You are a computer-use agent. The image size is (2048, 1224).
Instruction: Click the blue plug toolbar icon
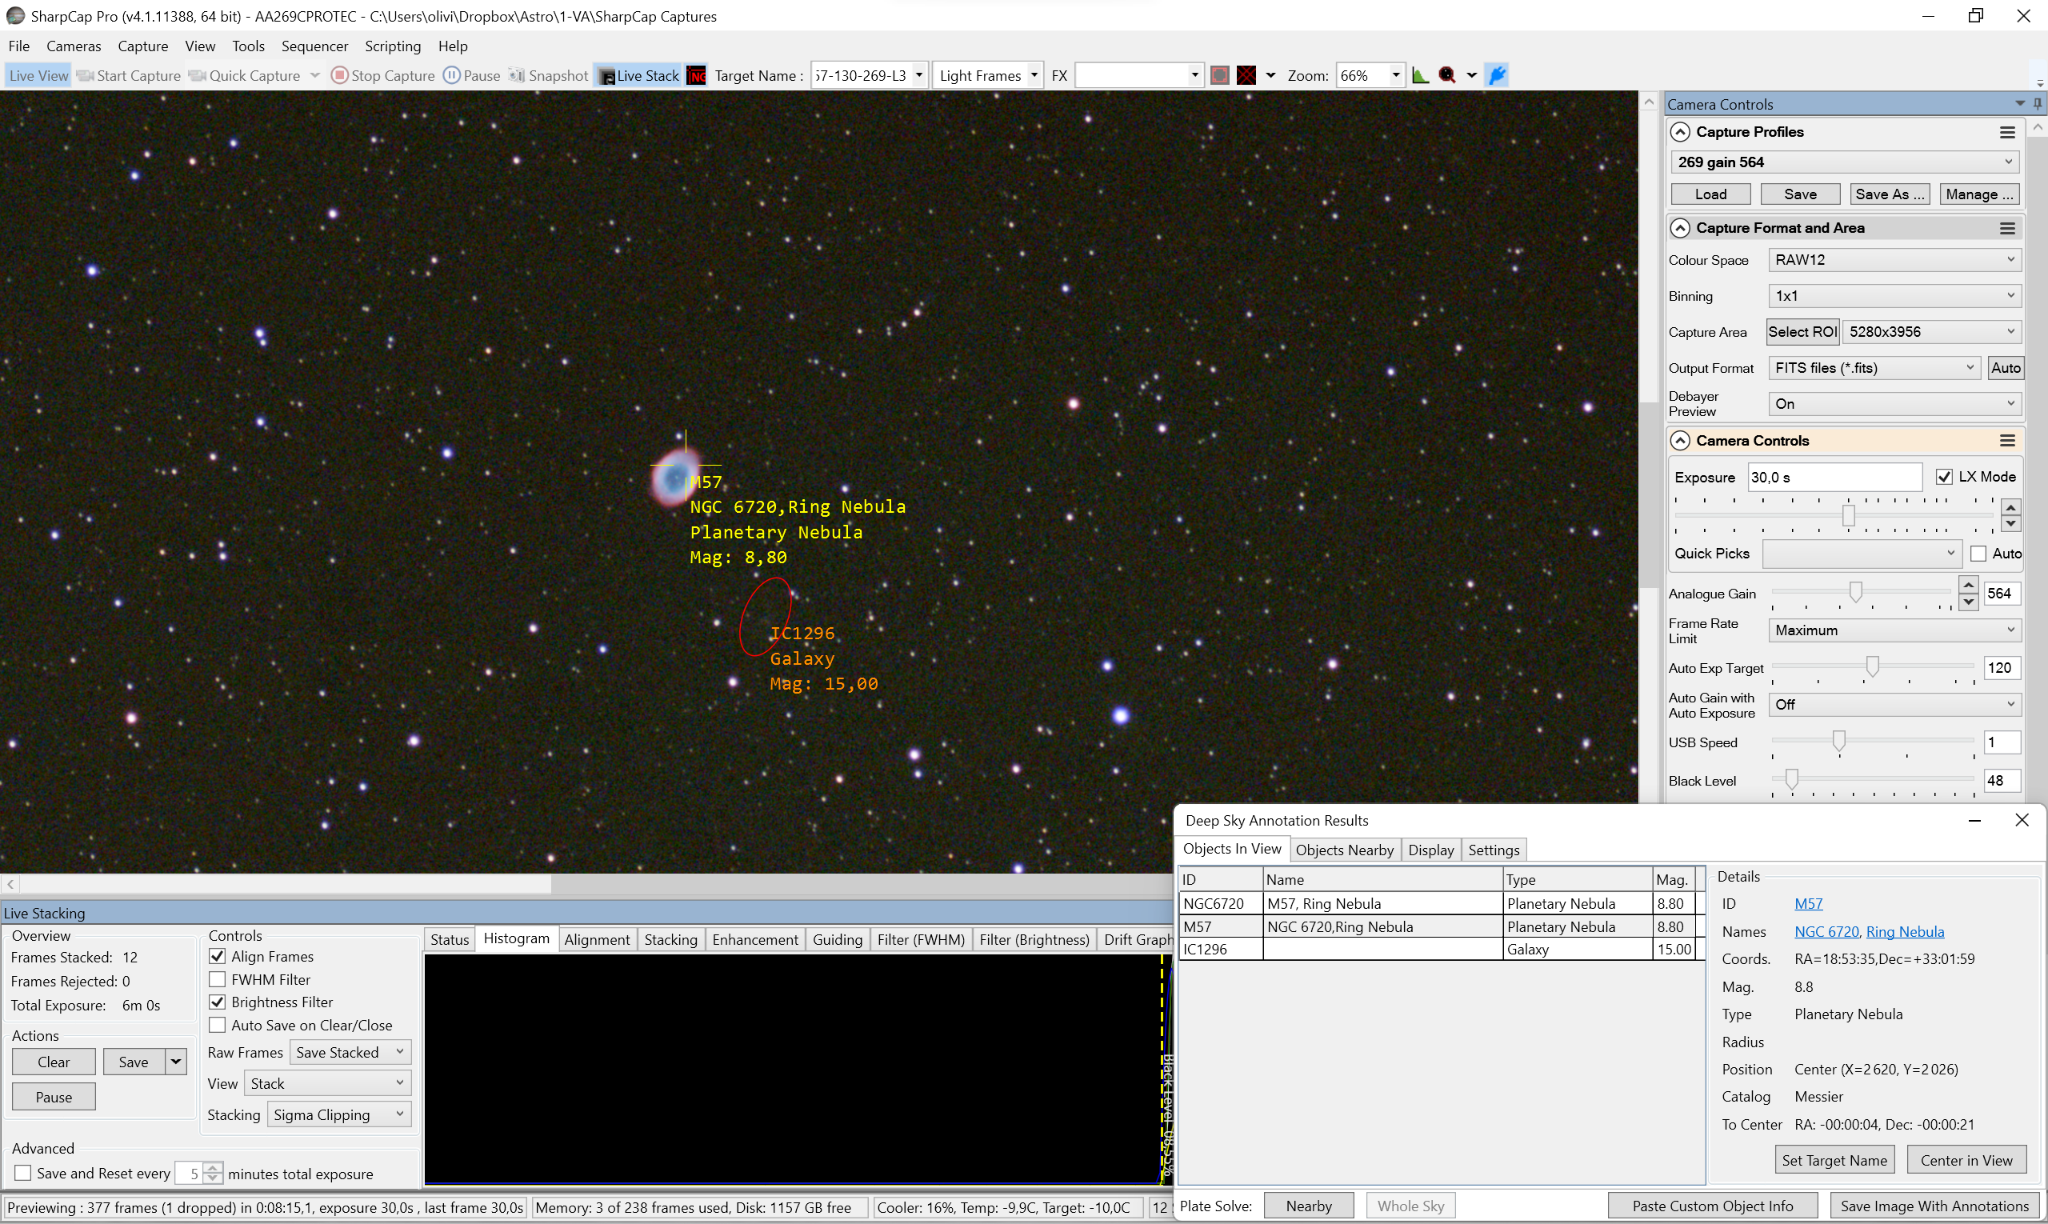point(1497,75)
